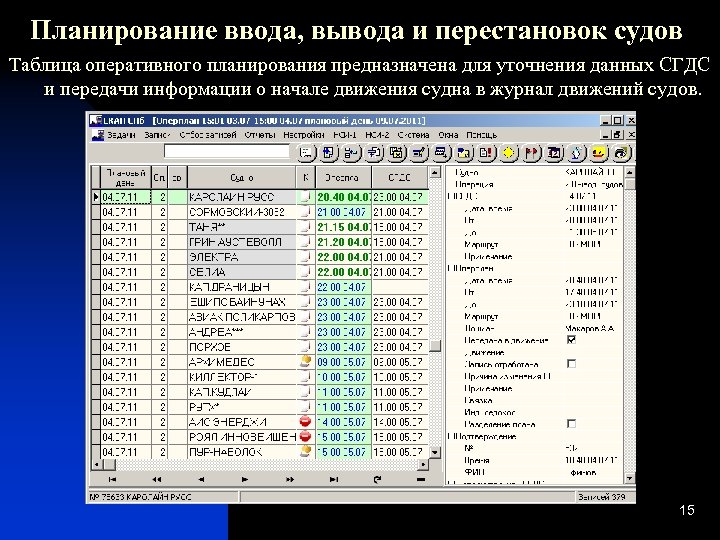720x540 pixels.
Task: Click the details panel scroll-down arrow
Action: coord(630,478)
